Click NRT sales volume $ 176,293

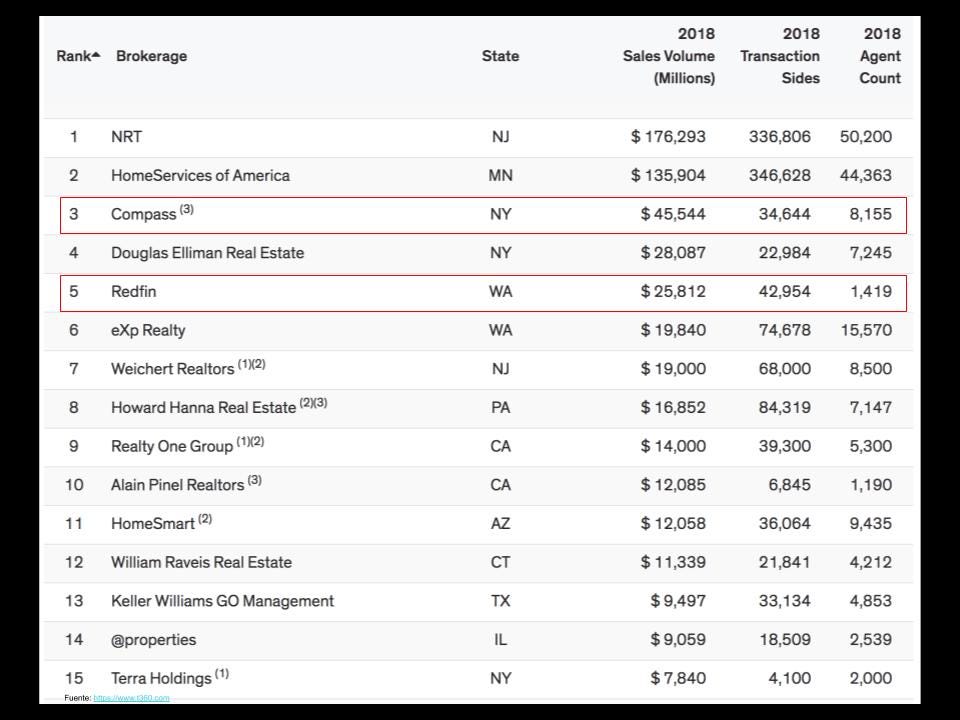668,137
